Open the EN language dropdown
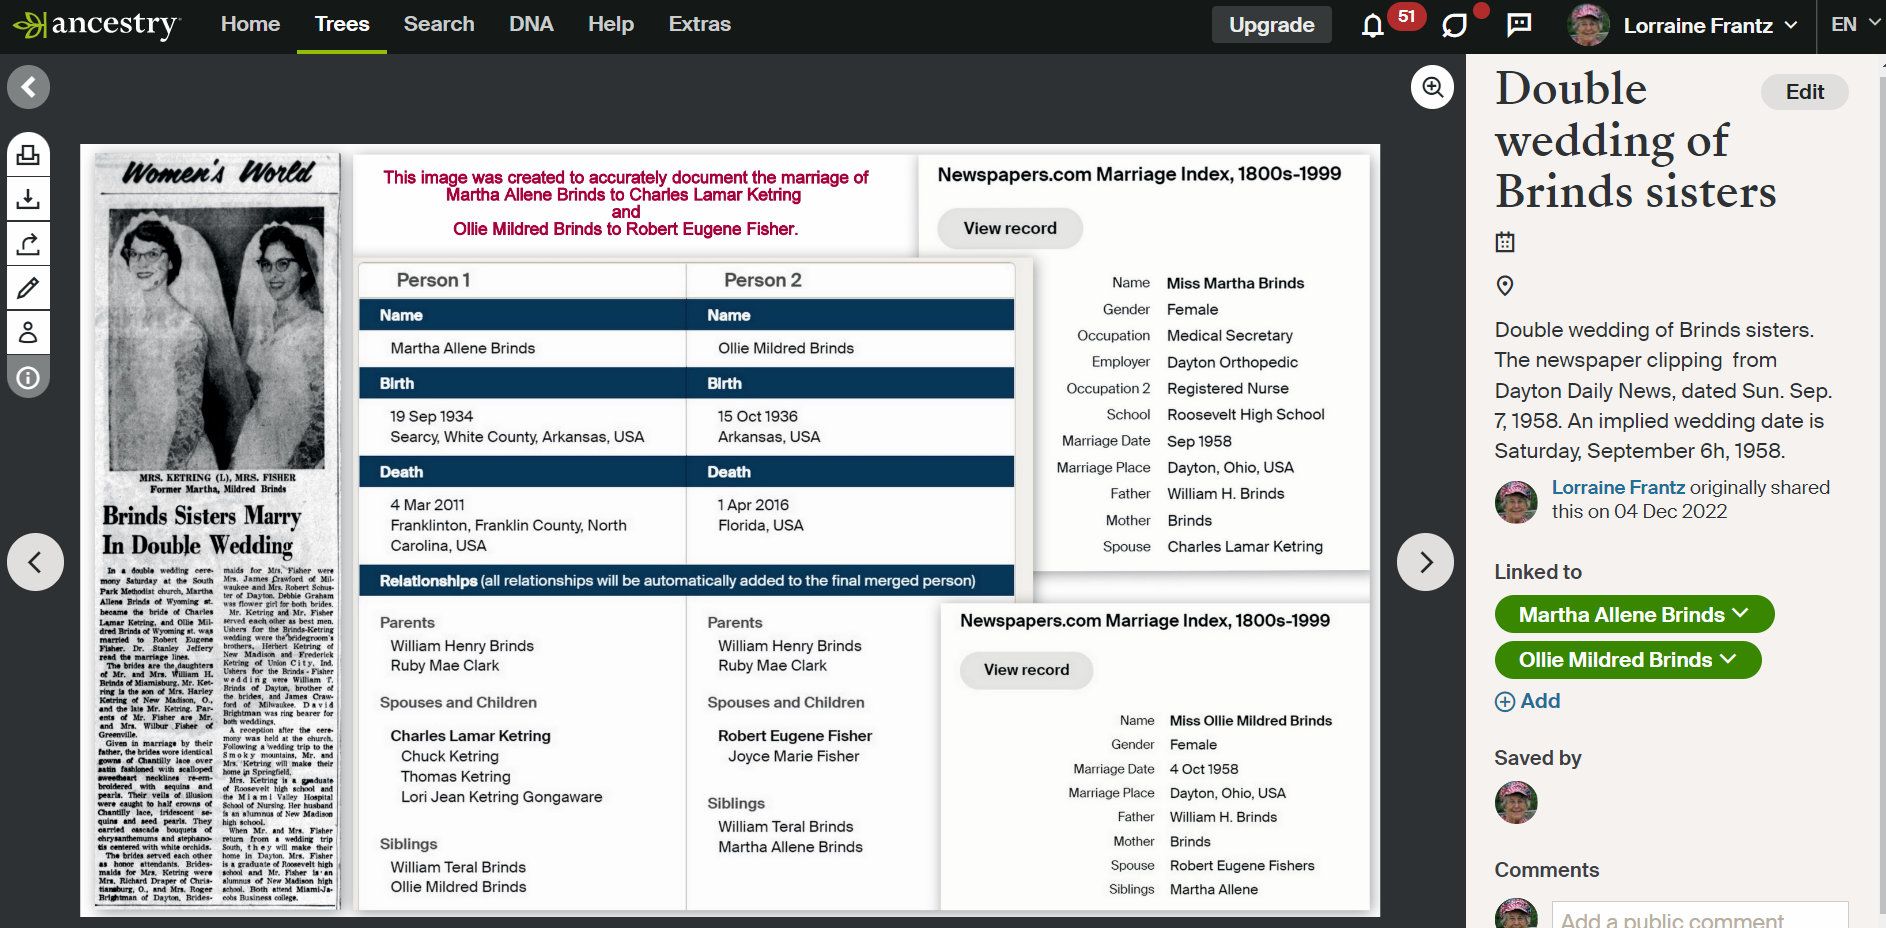1886x928 pixels. pyautogui.click(x=1853, y=25)
